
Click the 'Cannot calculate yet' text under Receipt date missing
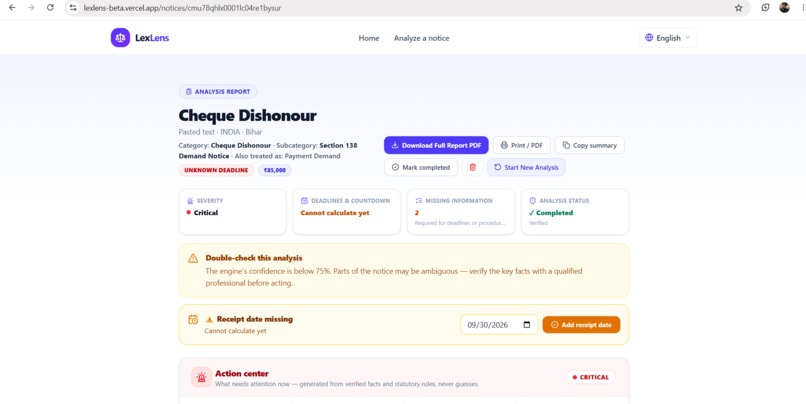pyautogui.click(x=235, y=331)
